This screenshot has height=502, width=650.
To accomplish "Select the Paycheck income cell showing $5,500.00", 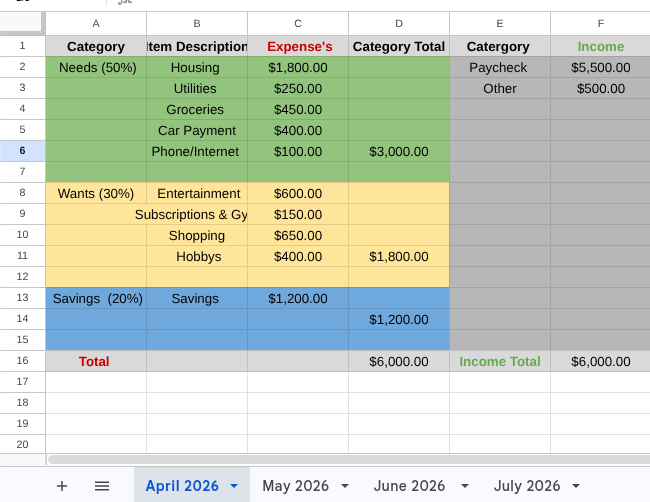I will 600,67.
